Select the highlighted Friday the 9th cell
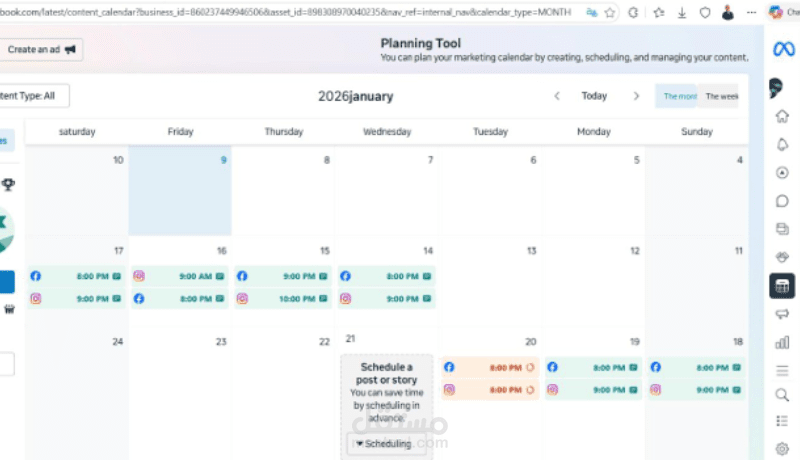Image resolution: width=800 pixels, height=460 pixels. pos(180,191)
